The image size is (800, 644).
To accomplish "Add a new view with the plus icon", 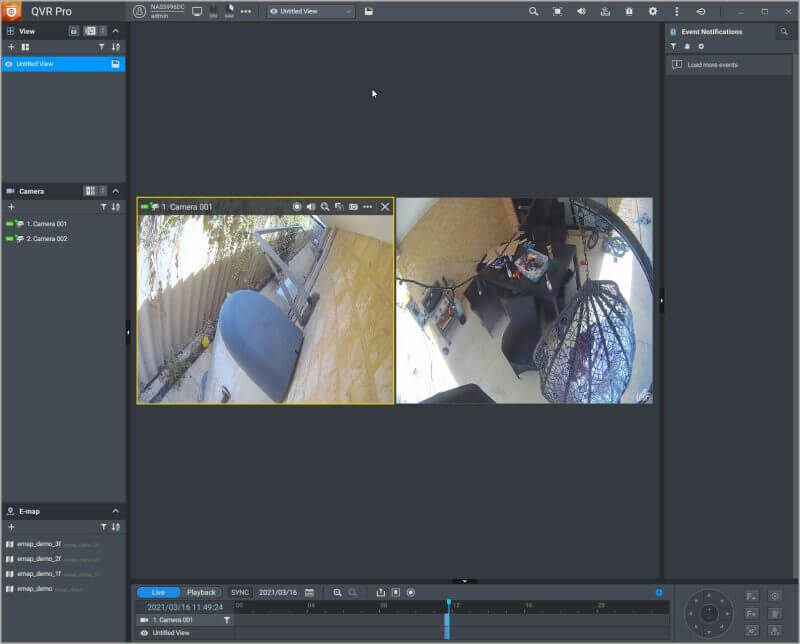I will coord(11,47).
